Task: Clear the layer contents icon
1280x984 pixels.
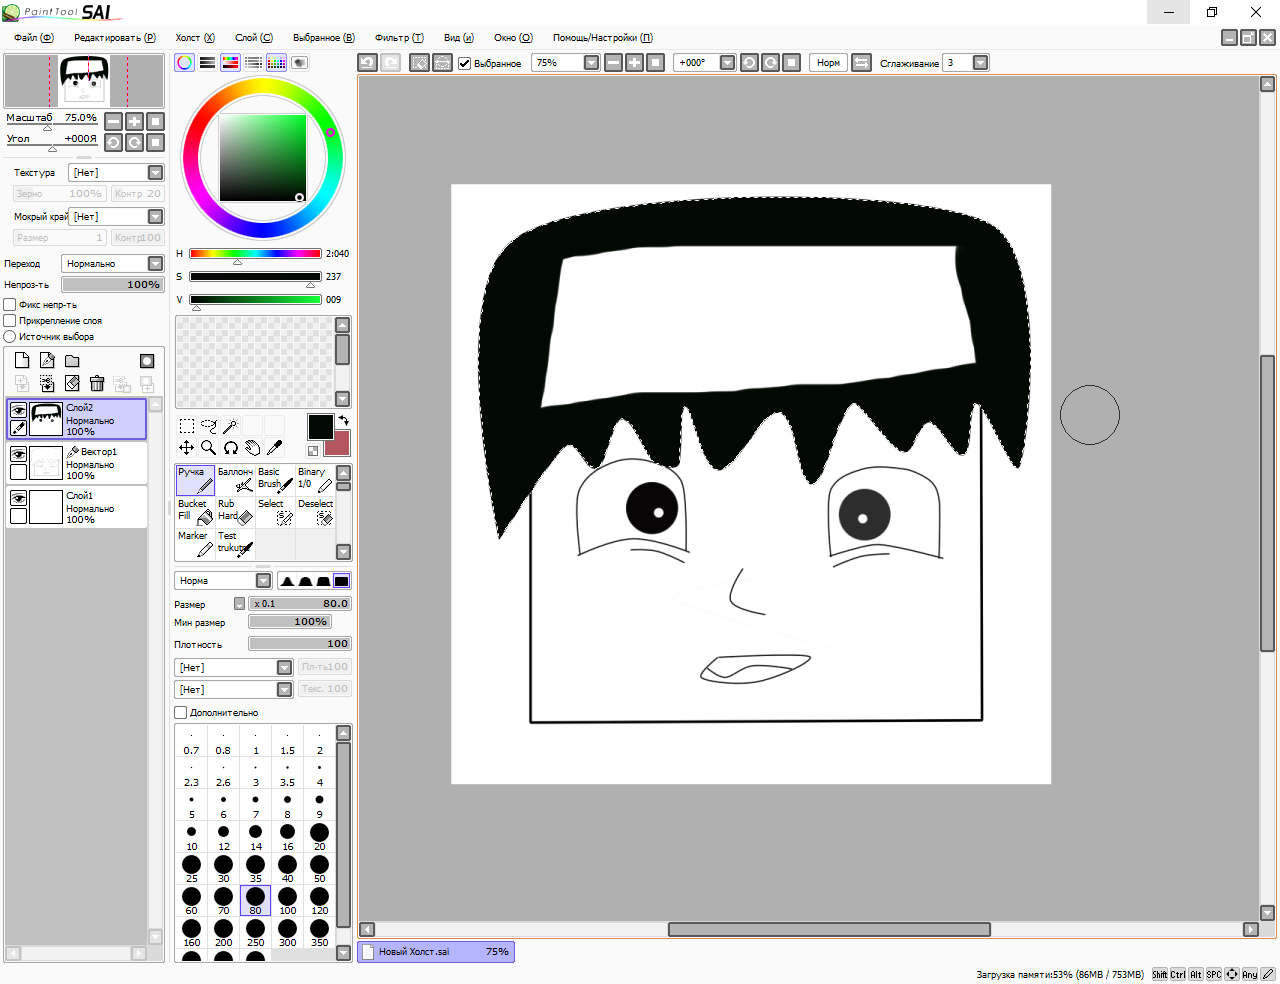Action: [x=72, y=383]
